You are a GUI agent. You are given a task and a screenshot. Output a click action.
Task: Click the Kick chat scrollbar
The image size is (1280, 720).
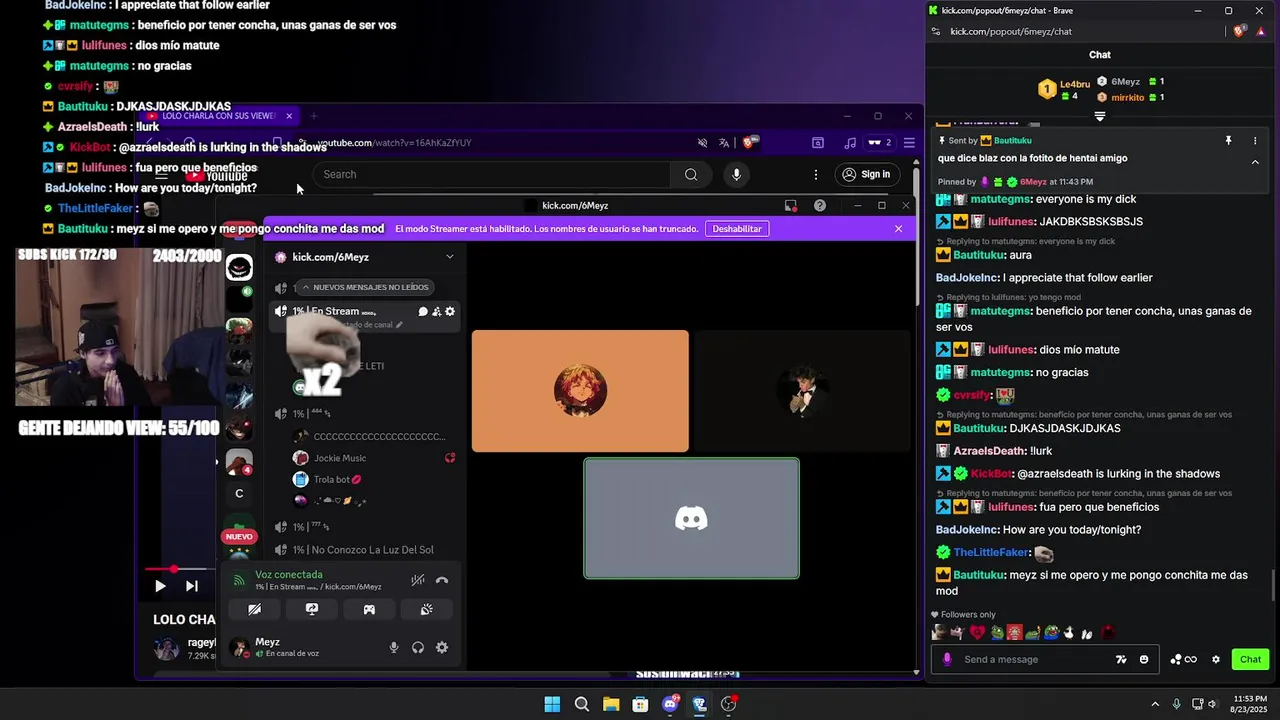click(x=1273, y=583)
